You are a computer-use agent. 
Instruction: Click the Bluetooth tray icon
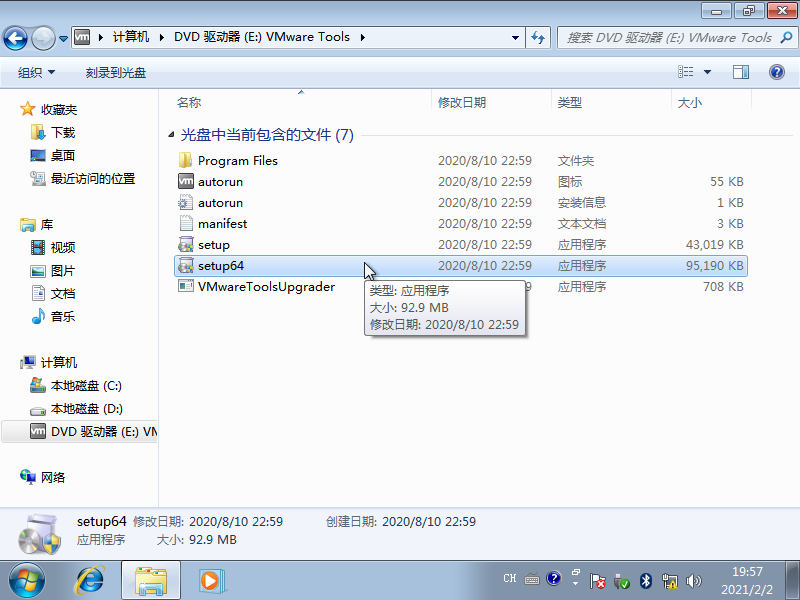(x=646, y=581)
